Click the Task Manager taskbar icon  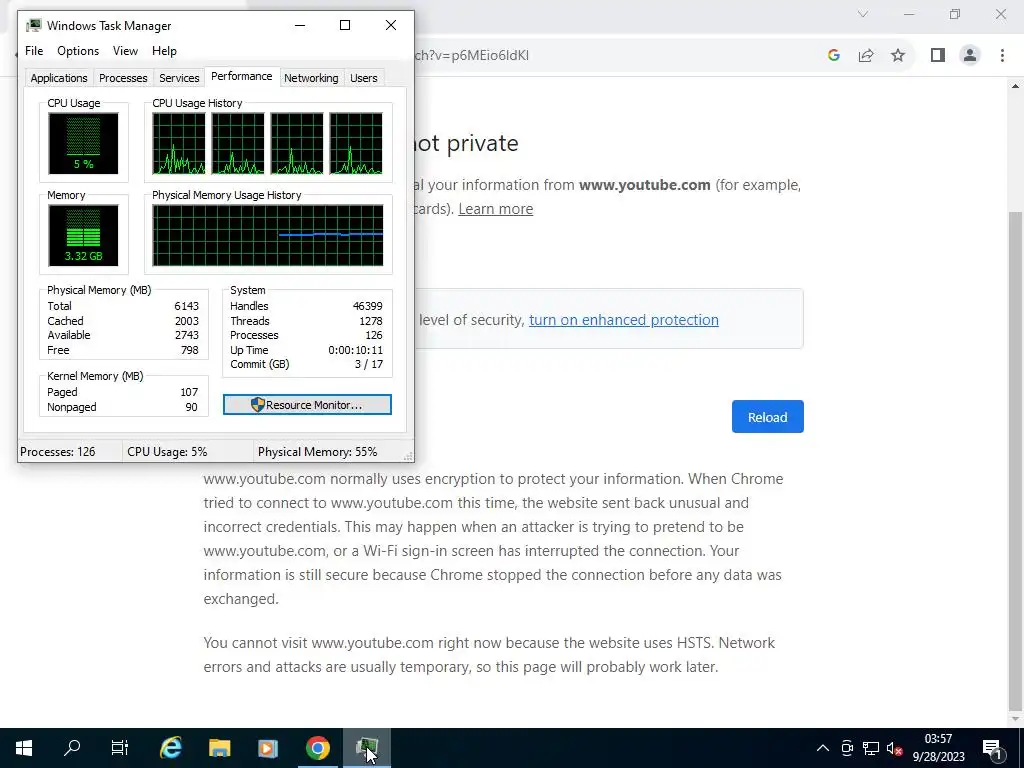[x=367, y=748]
